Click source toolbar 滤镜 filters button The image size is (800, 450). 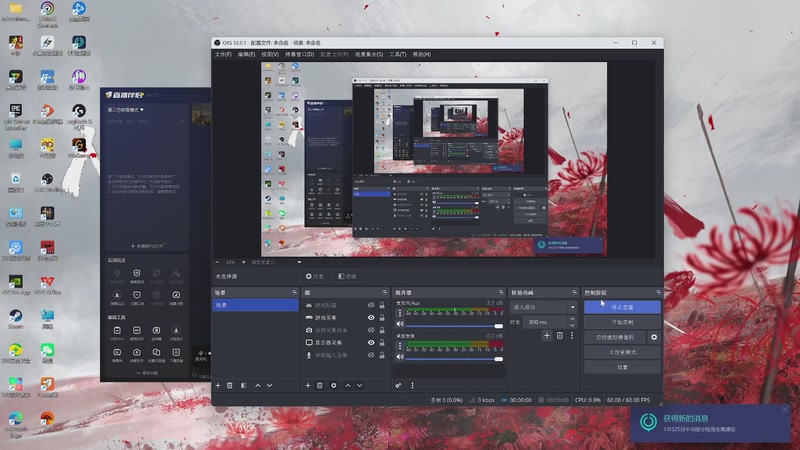tap(347, 277)
